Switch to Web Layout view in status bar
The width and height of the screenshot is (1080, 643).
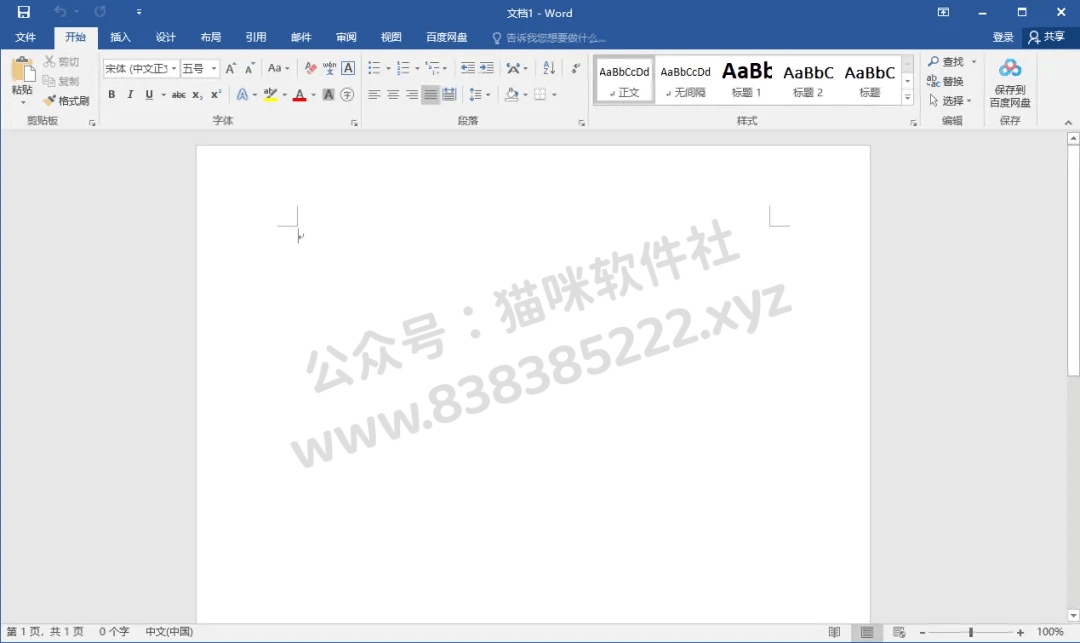click(x=899, y=632)
